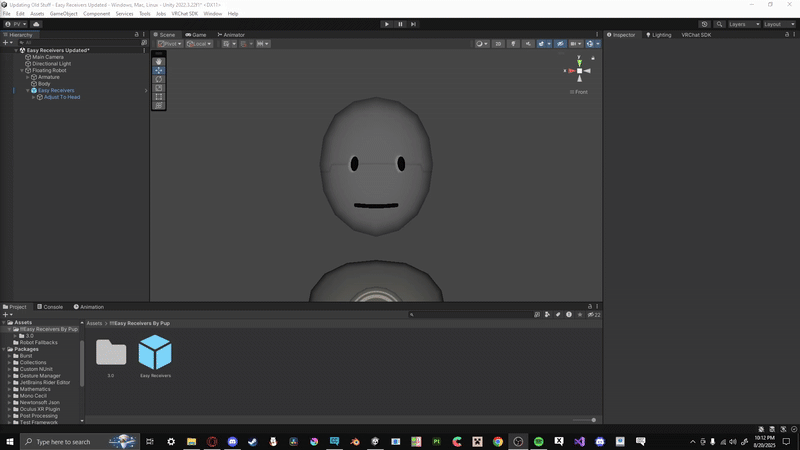The height and width of the screenshot is (450, 800).
Task: Open the VRChat SDK menu
Action: click(x=184, y=14)
